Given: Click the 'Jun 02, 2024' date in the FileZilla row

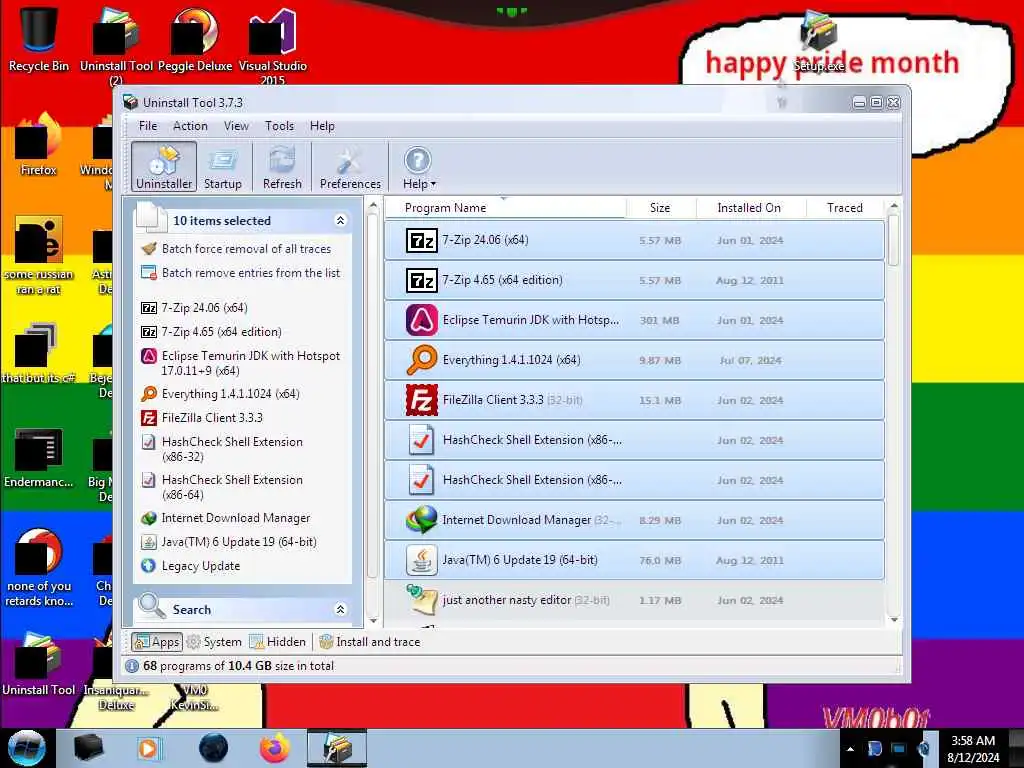Looking at the screenshot, I should tap(750, 400).
